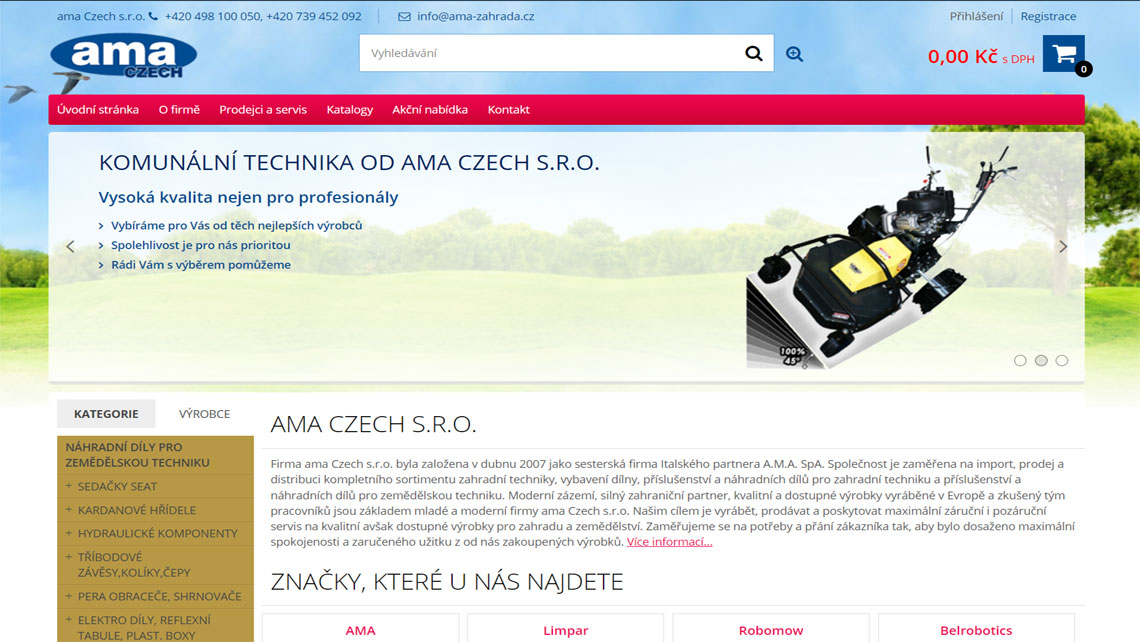Screen dimensions: 1140x642
Task: Click the Vyhledávání search field
Action: [552, 53]
